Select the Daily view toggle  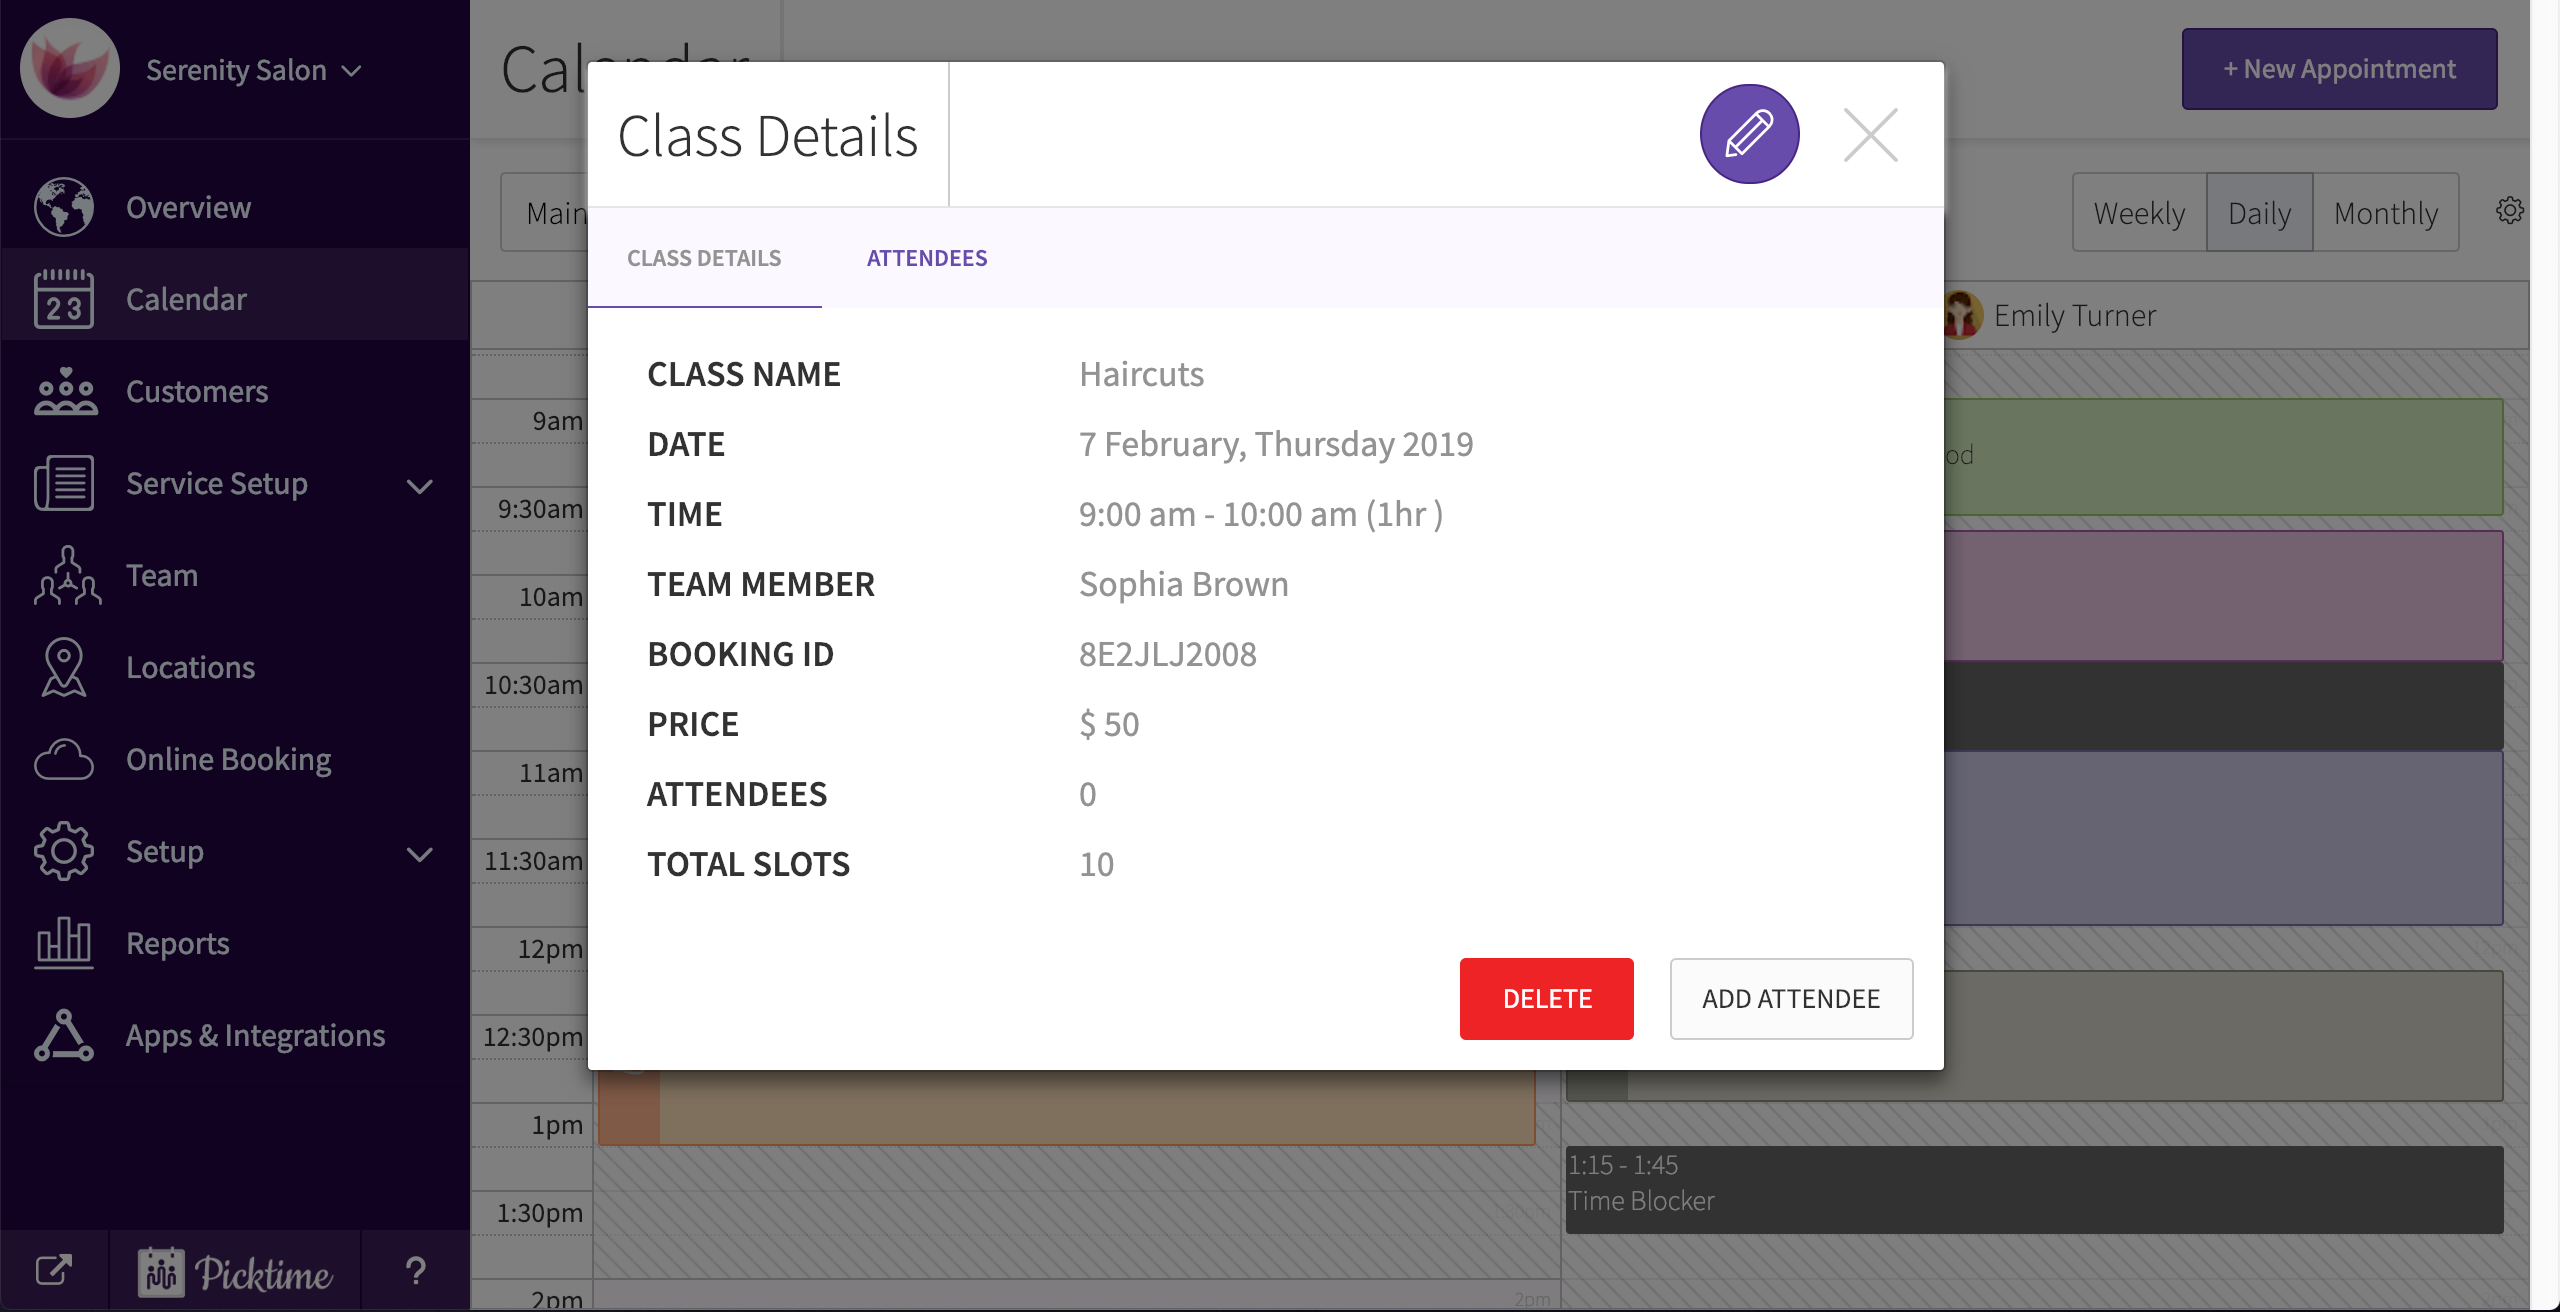(2259, 213)
